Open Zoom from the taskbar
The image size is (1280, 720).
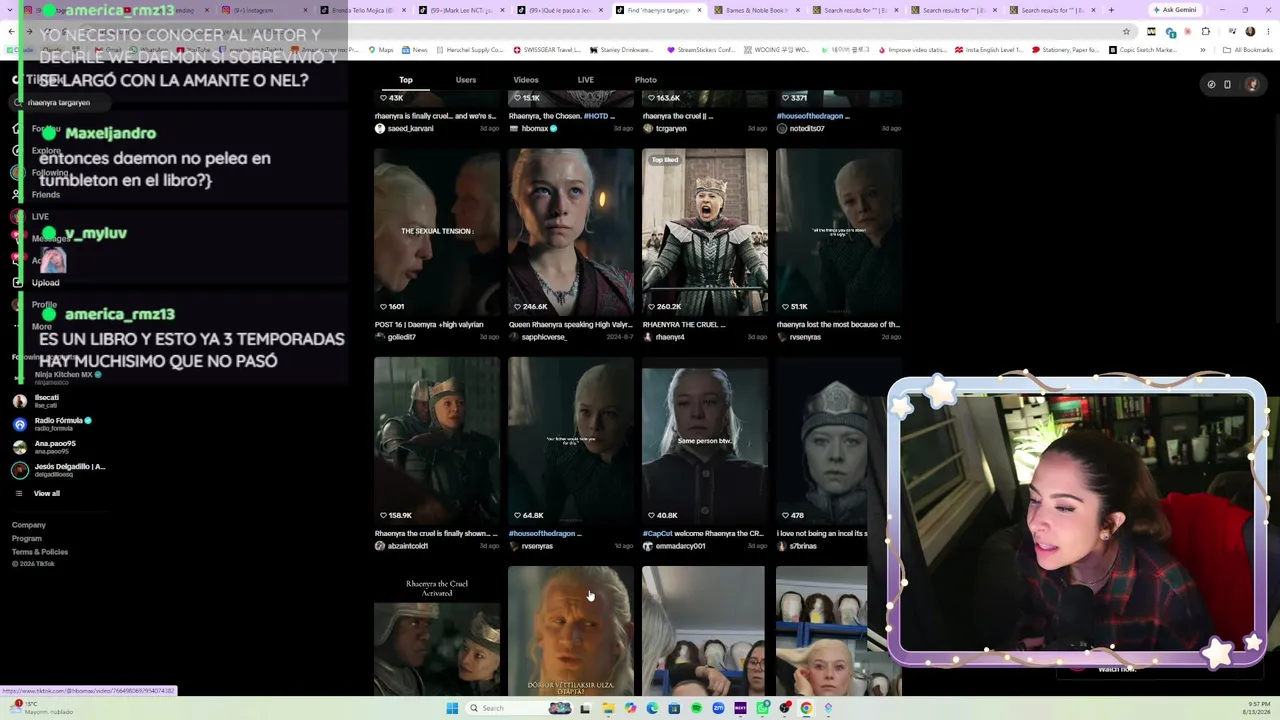pos(718,708)
